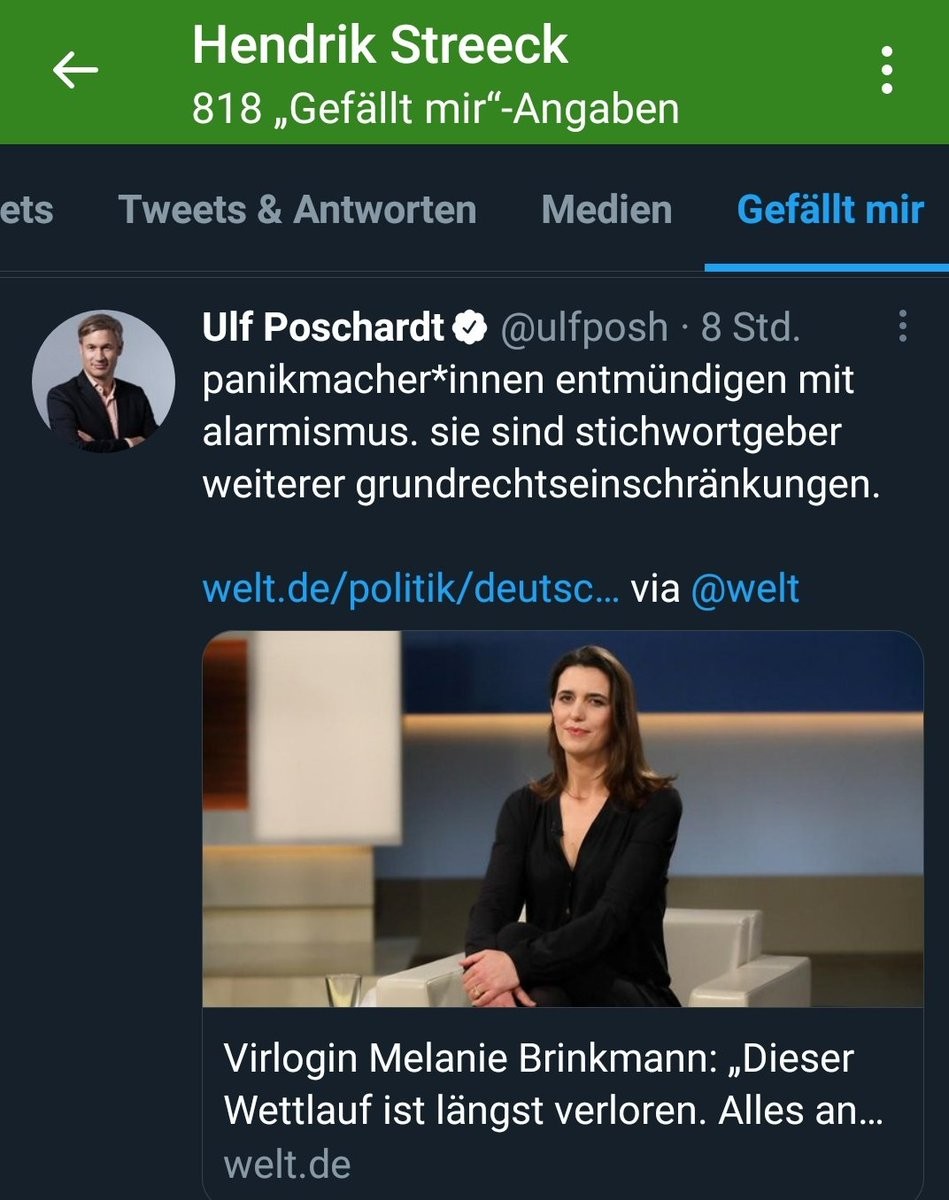
Task: Click the welt.de domain label on the card
Action: point(287,1164)
